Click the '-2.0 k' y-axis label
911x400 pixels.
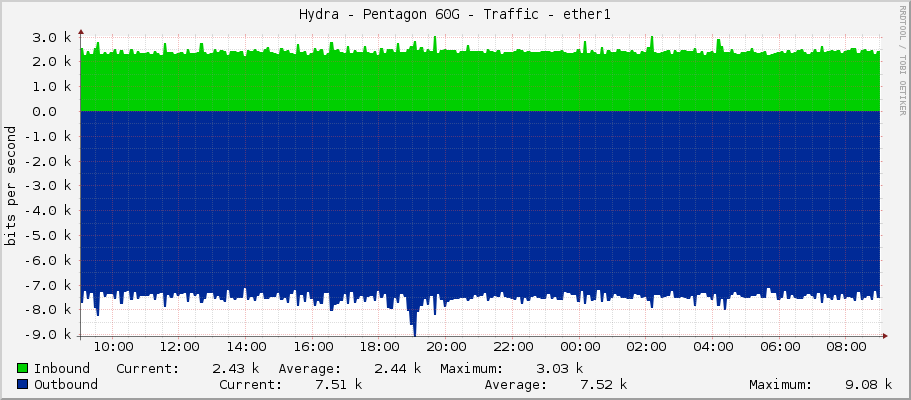(49, 161)
